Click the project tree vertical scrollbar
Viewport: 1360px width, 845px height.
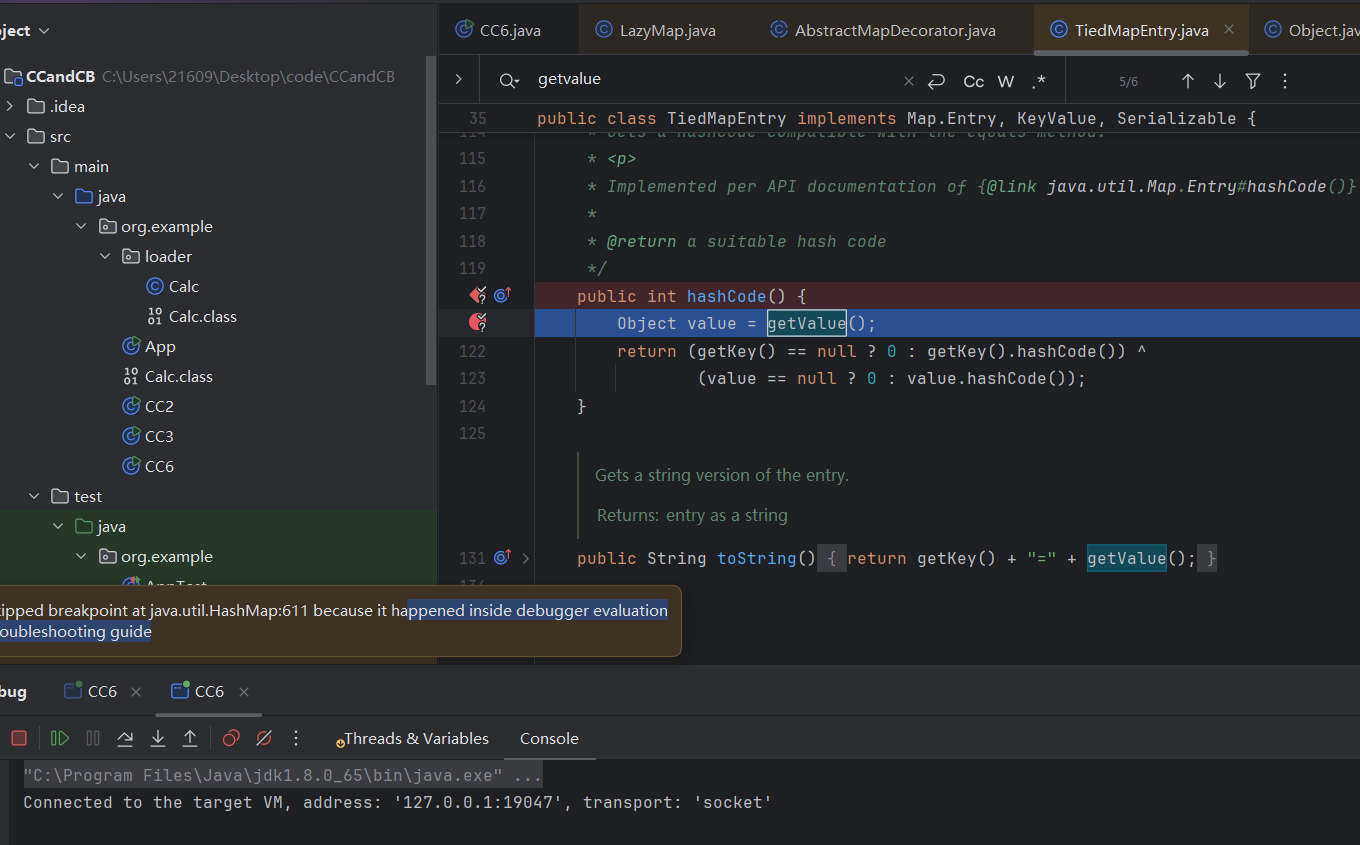(x=432, y=220)
